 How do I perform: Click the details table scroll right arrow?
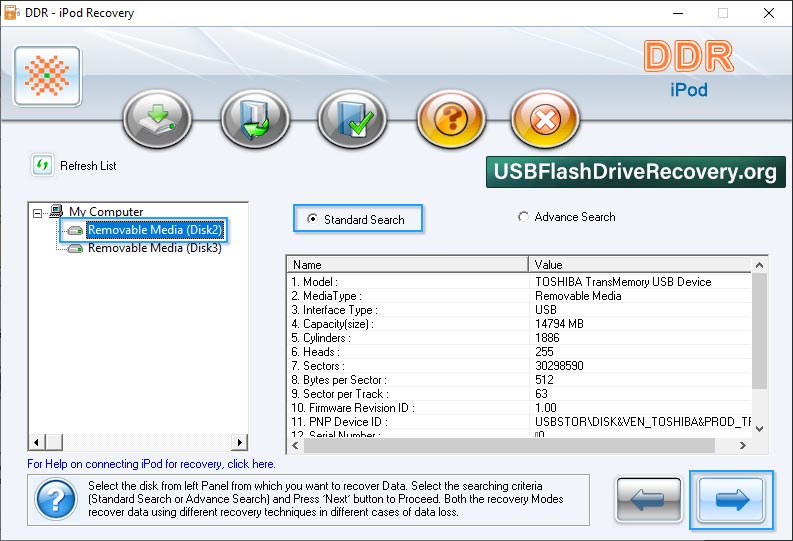[742, 445]
